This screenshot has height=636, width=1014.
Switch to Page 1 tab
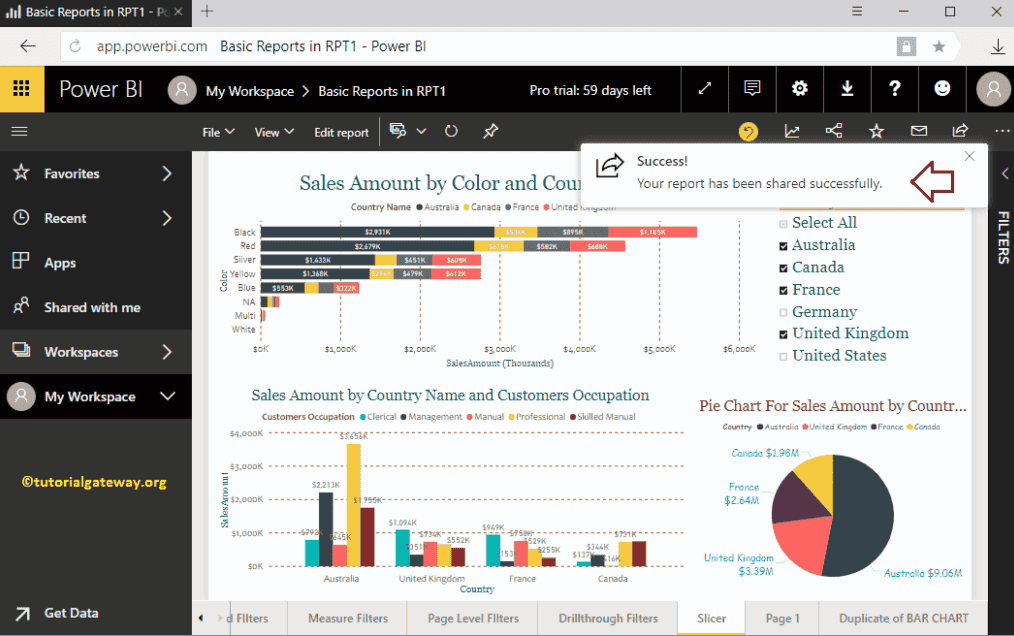pyautogui.click(x=782, y=618)
